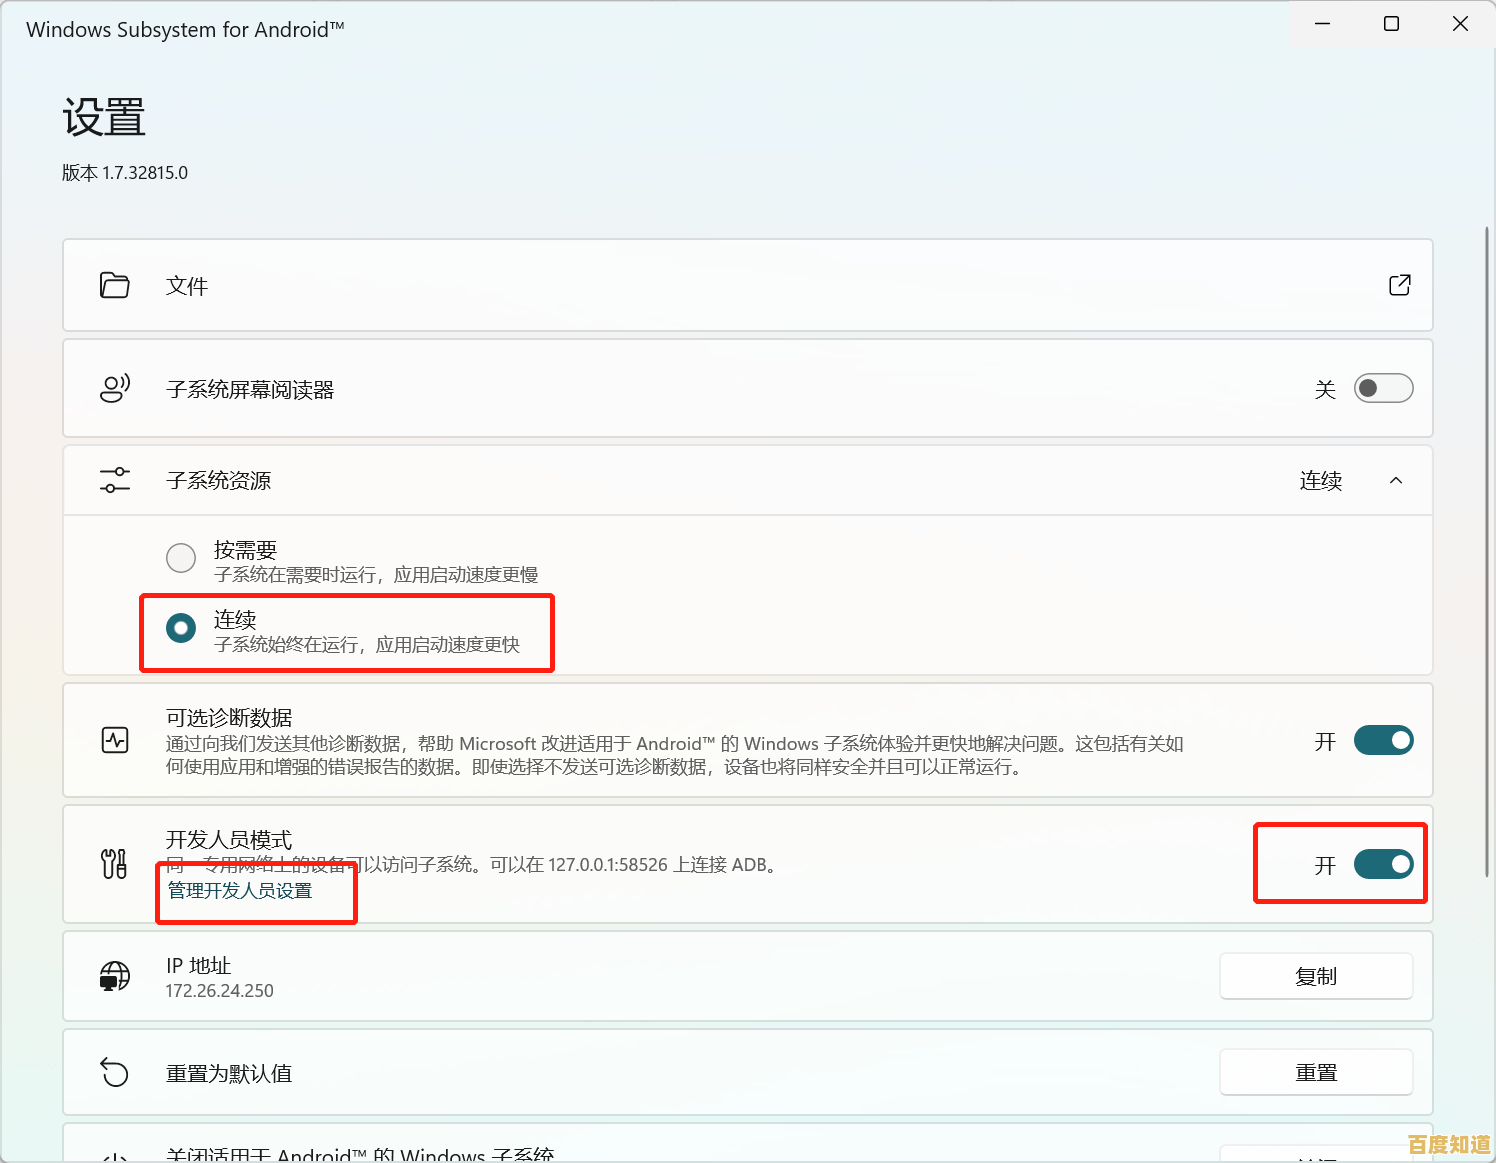The width and height of the screenshot is (1496, 1163).
Task: Collapse the 子系统资源 section chevron
Action: (1395, 480)
